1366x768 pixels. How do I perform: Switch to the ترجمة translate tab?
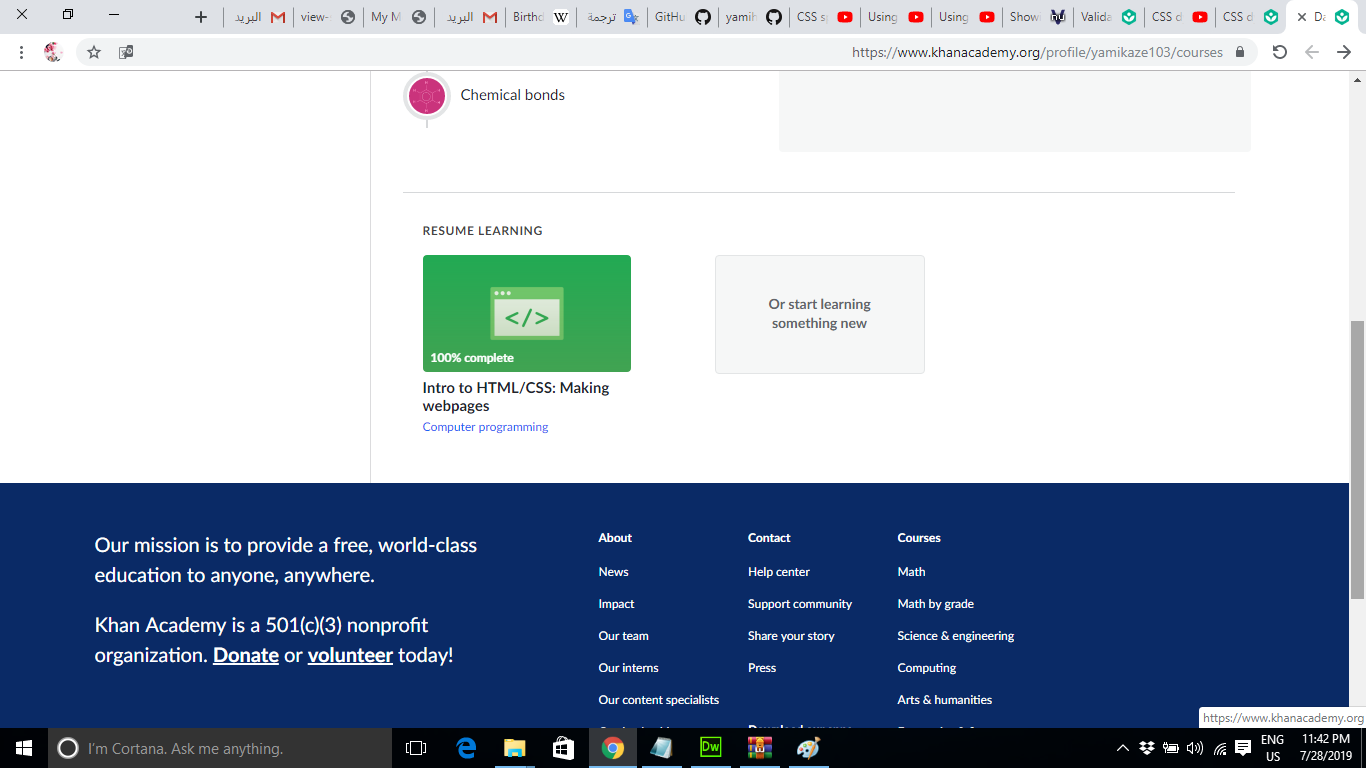coord(612,17)
